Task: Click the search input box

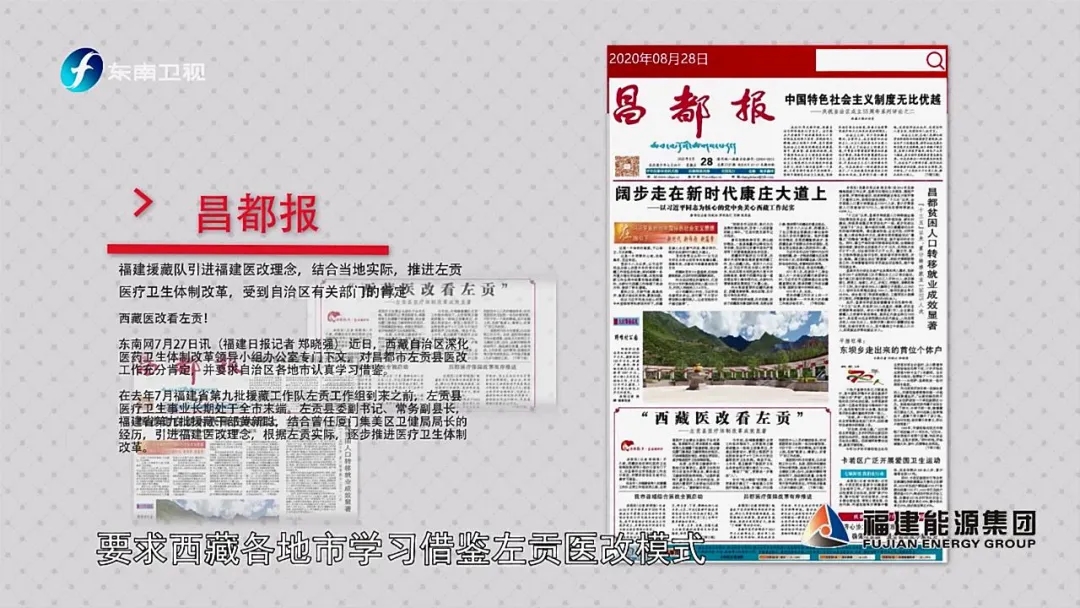Action: click(x=868, y=61)
